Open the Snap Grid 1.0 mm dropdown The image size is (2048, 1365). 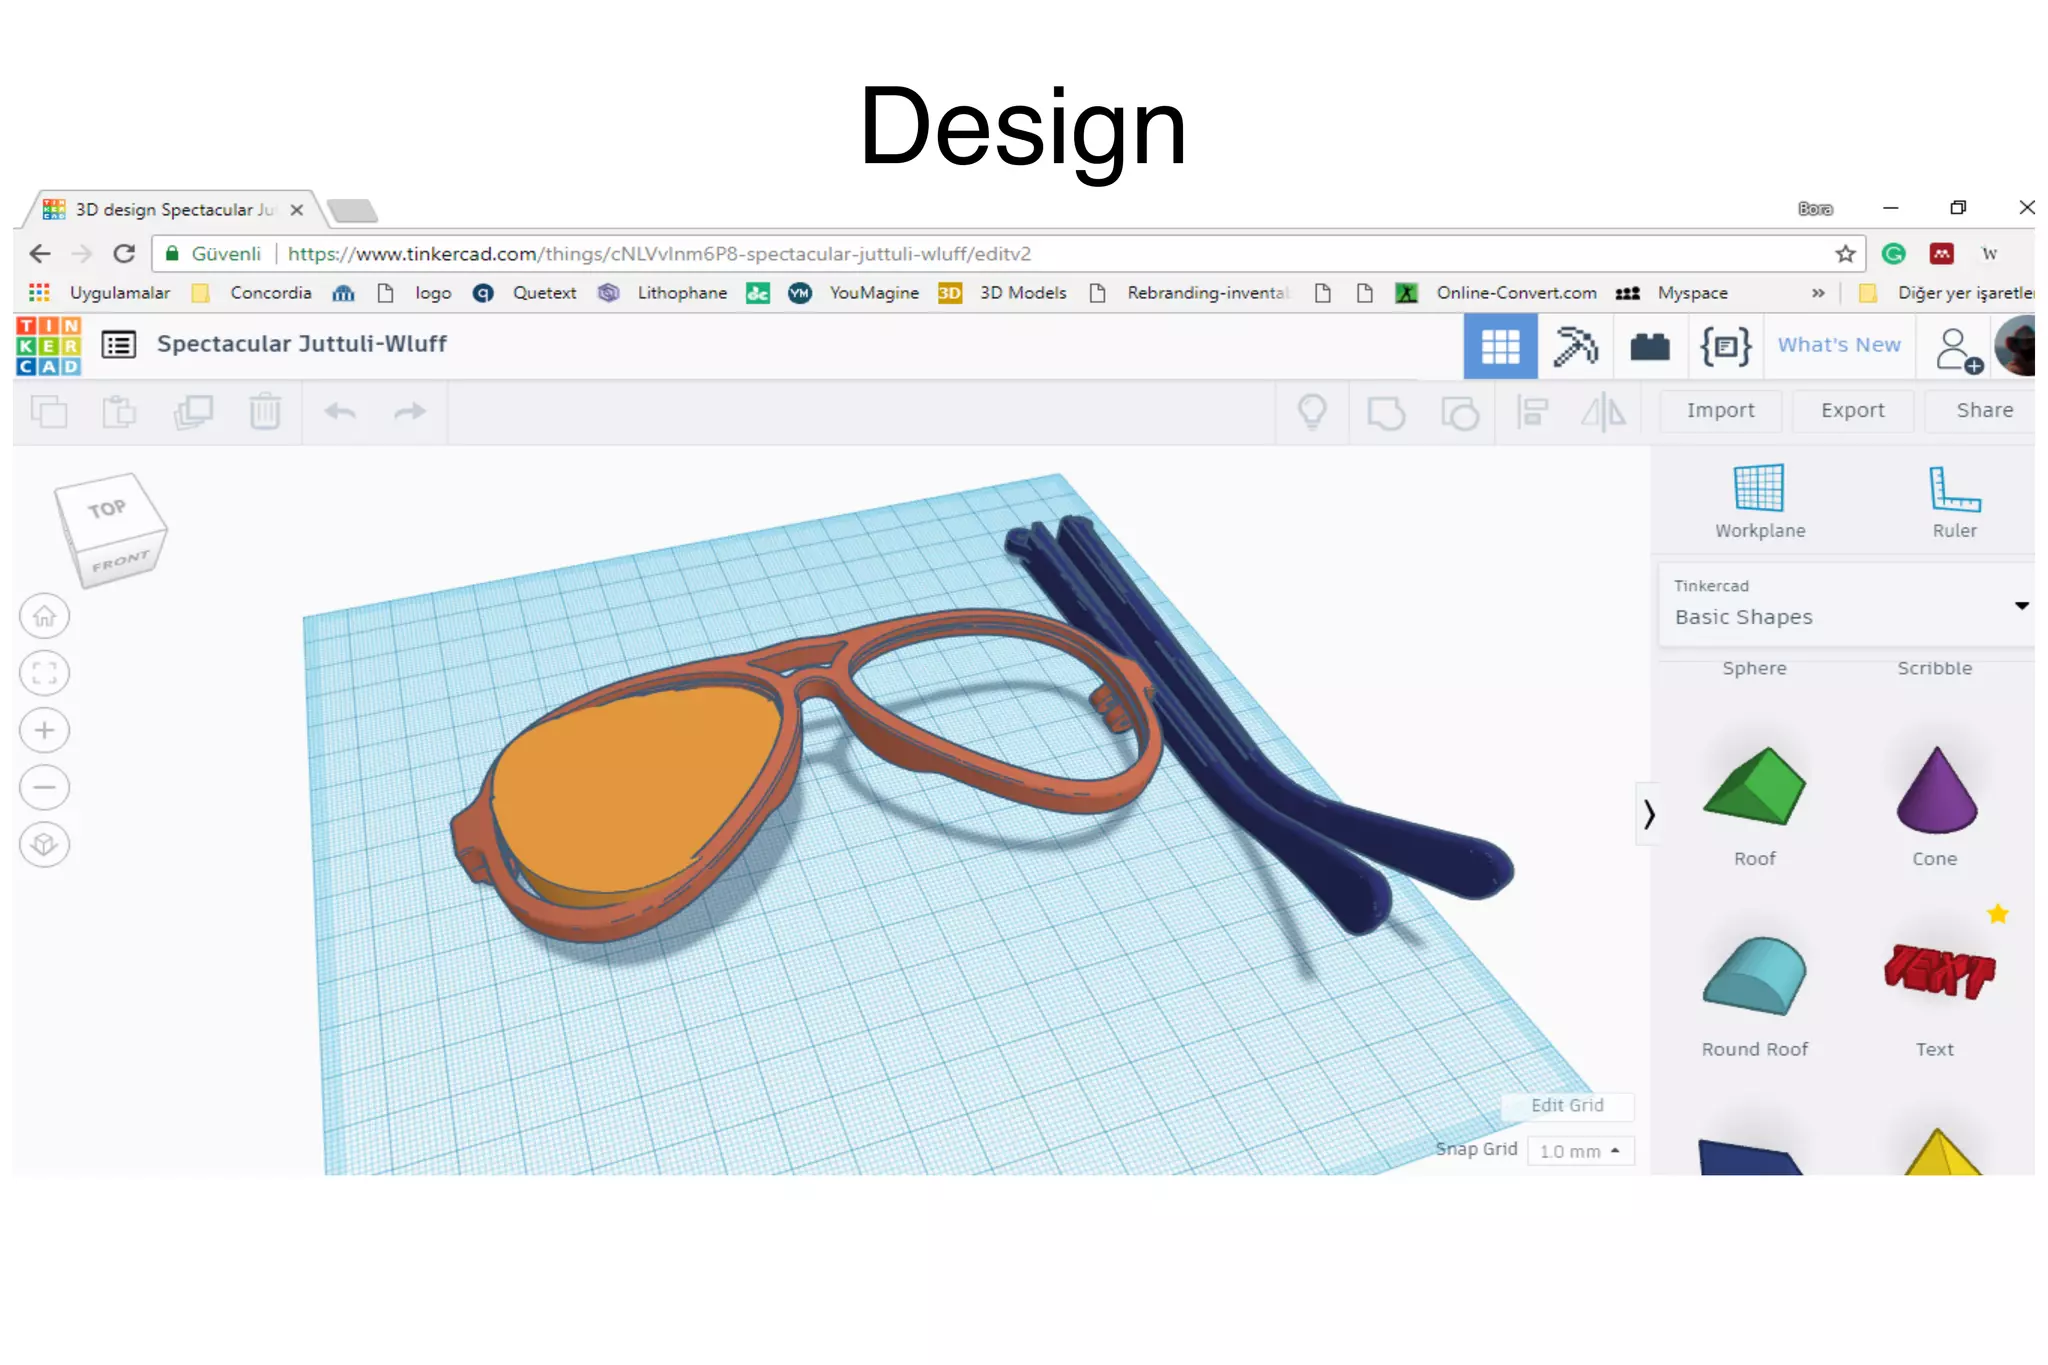1580,1151
